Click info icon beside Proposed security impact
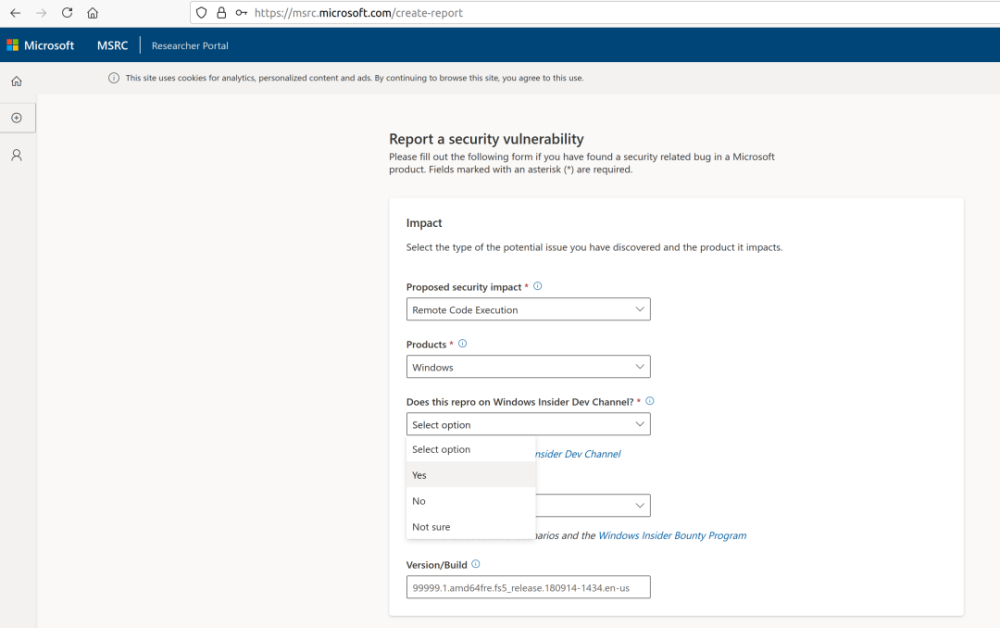Viewport: 1000px width, 628px height. point(537,286)
